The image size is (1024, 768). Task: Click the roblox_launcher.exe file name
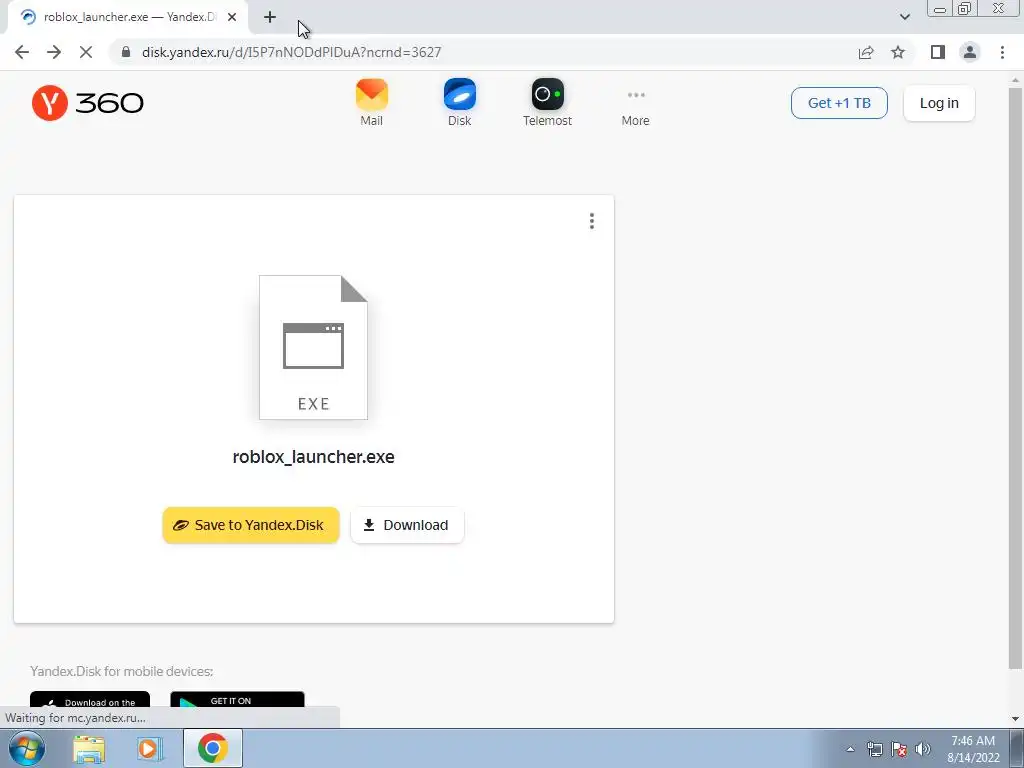(313, 456)
